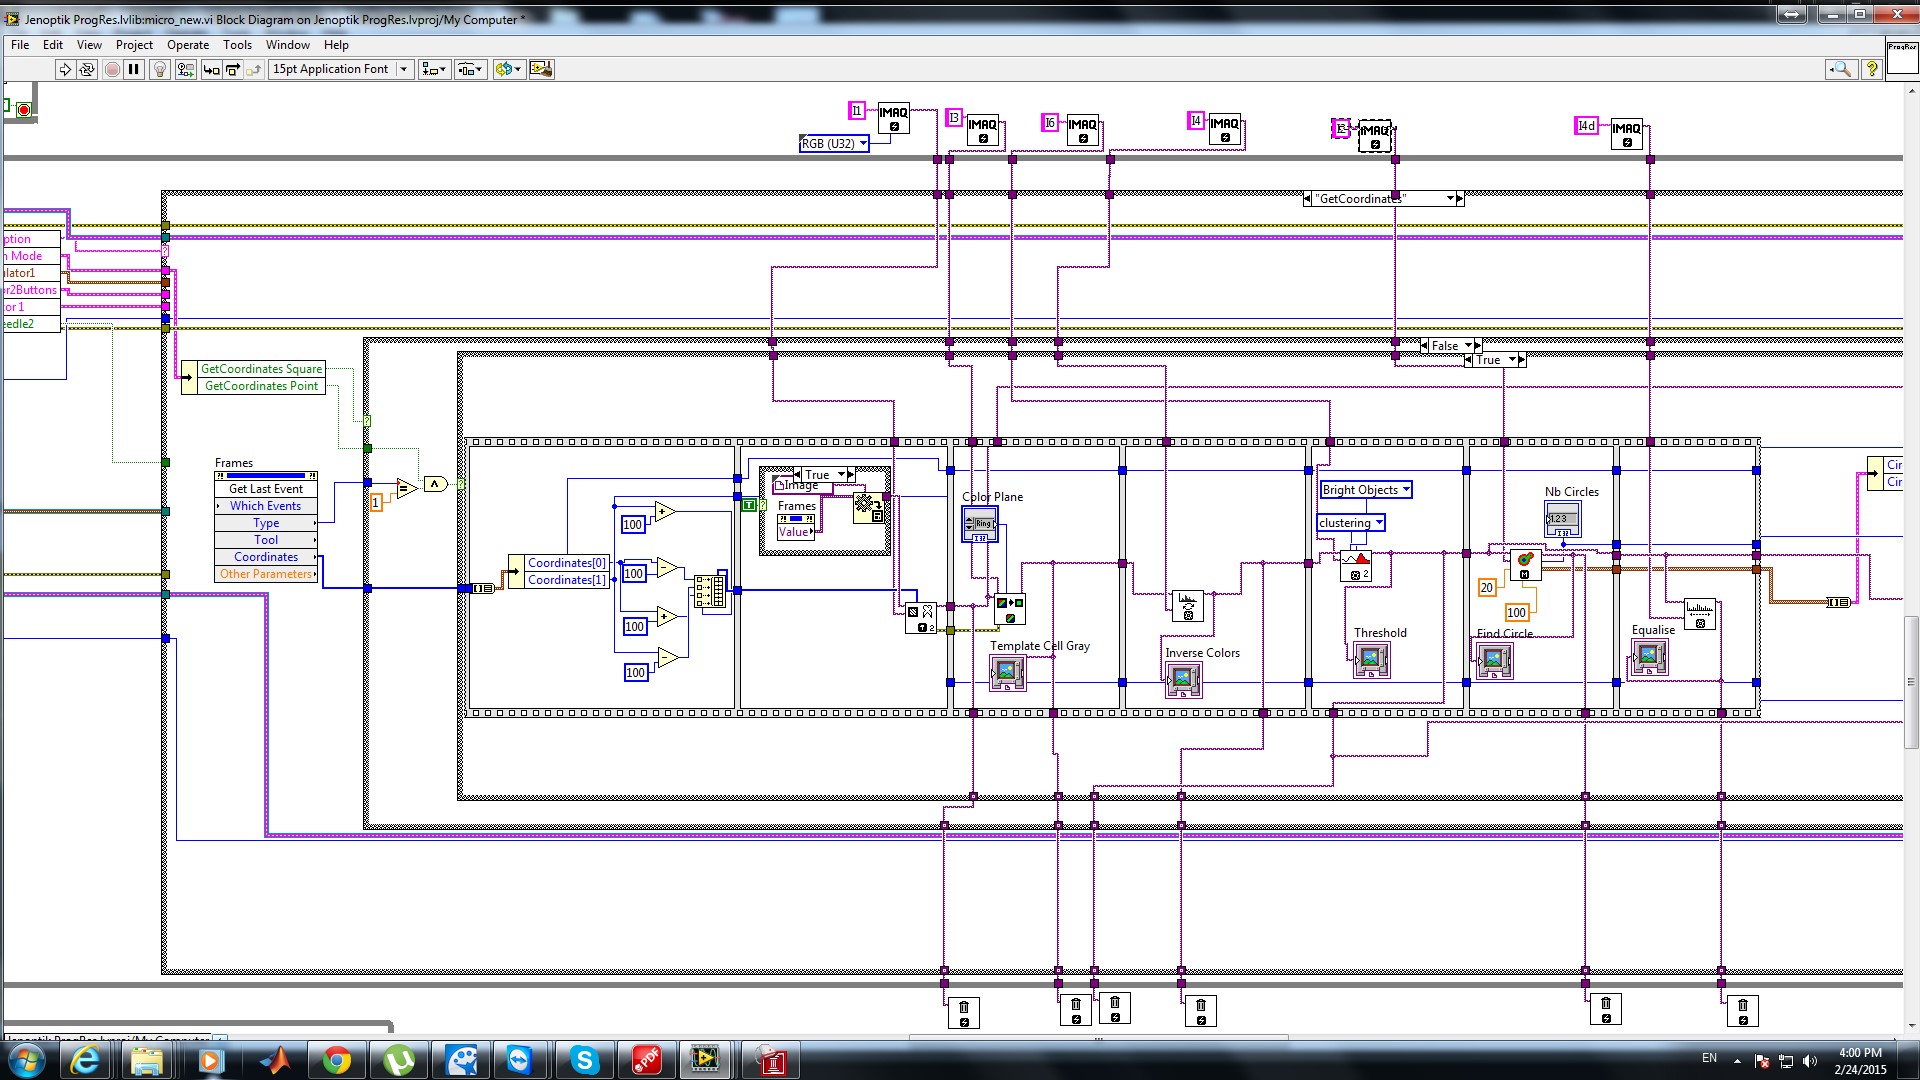Click the Build Array node
This screenshot has height=1080, width=1920.
pyautogui.click(x=709, y=591)
